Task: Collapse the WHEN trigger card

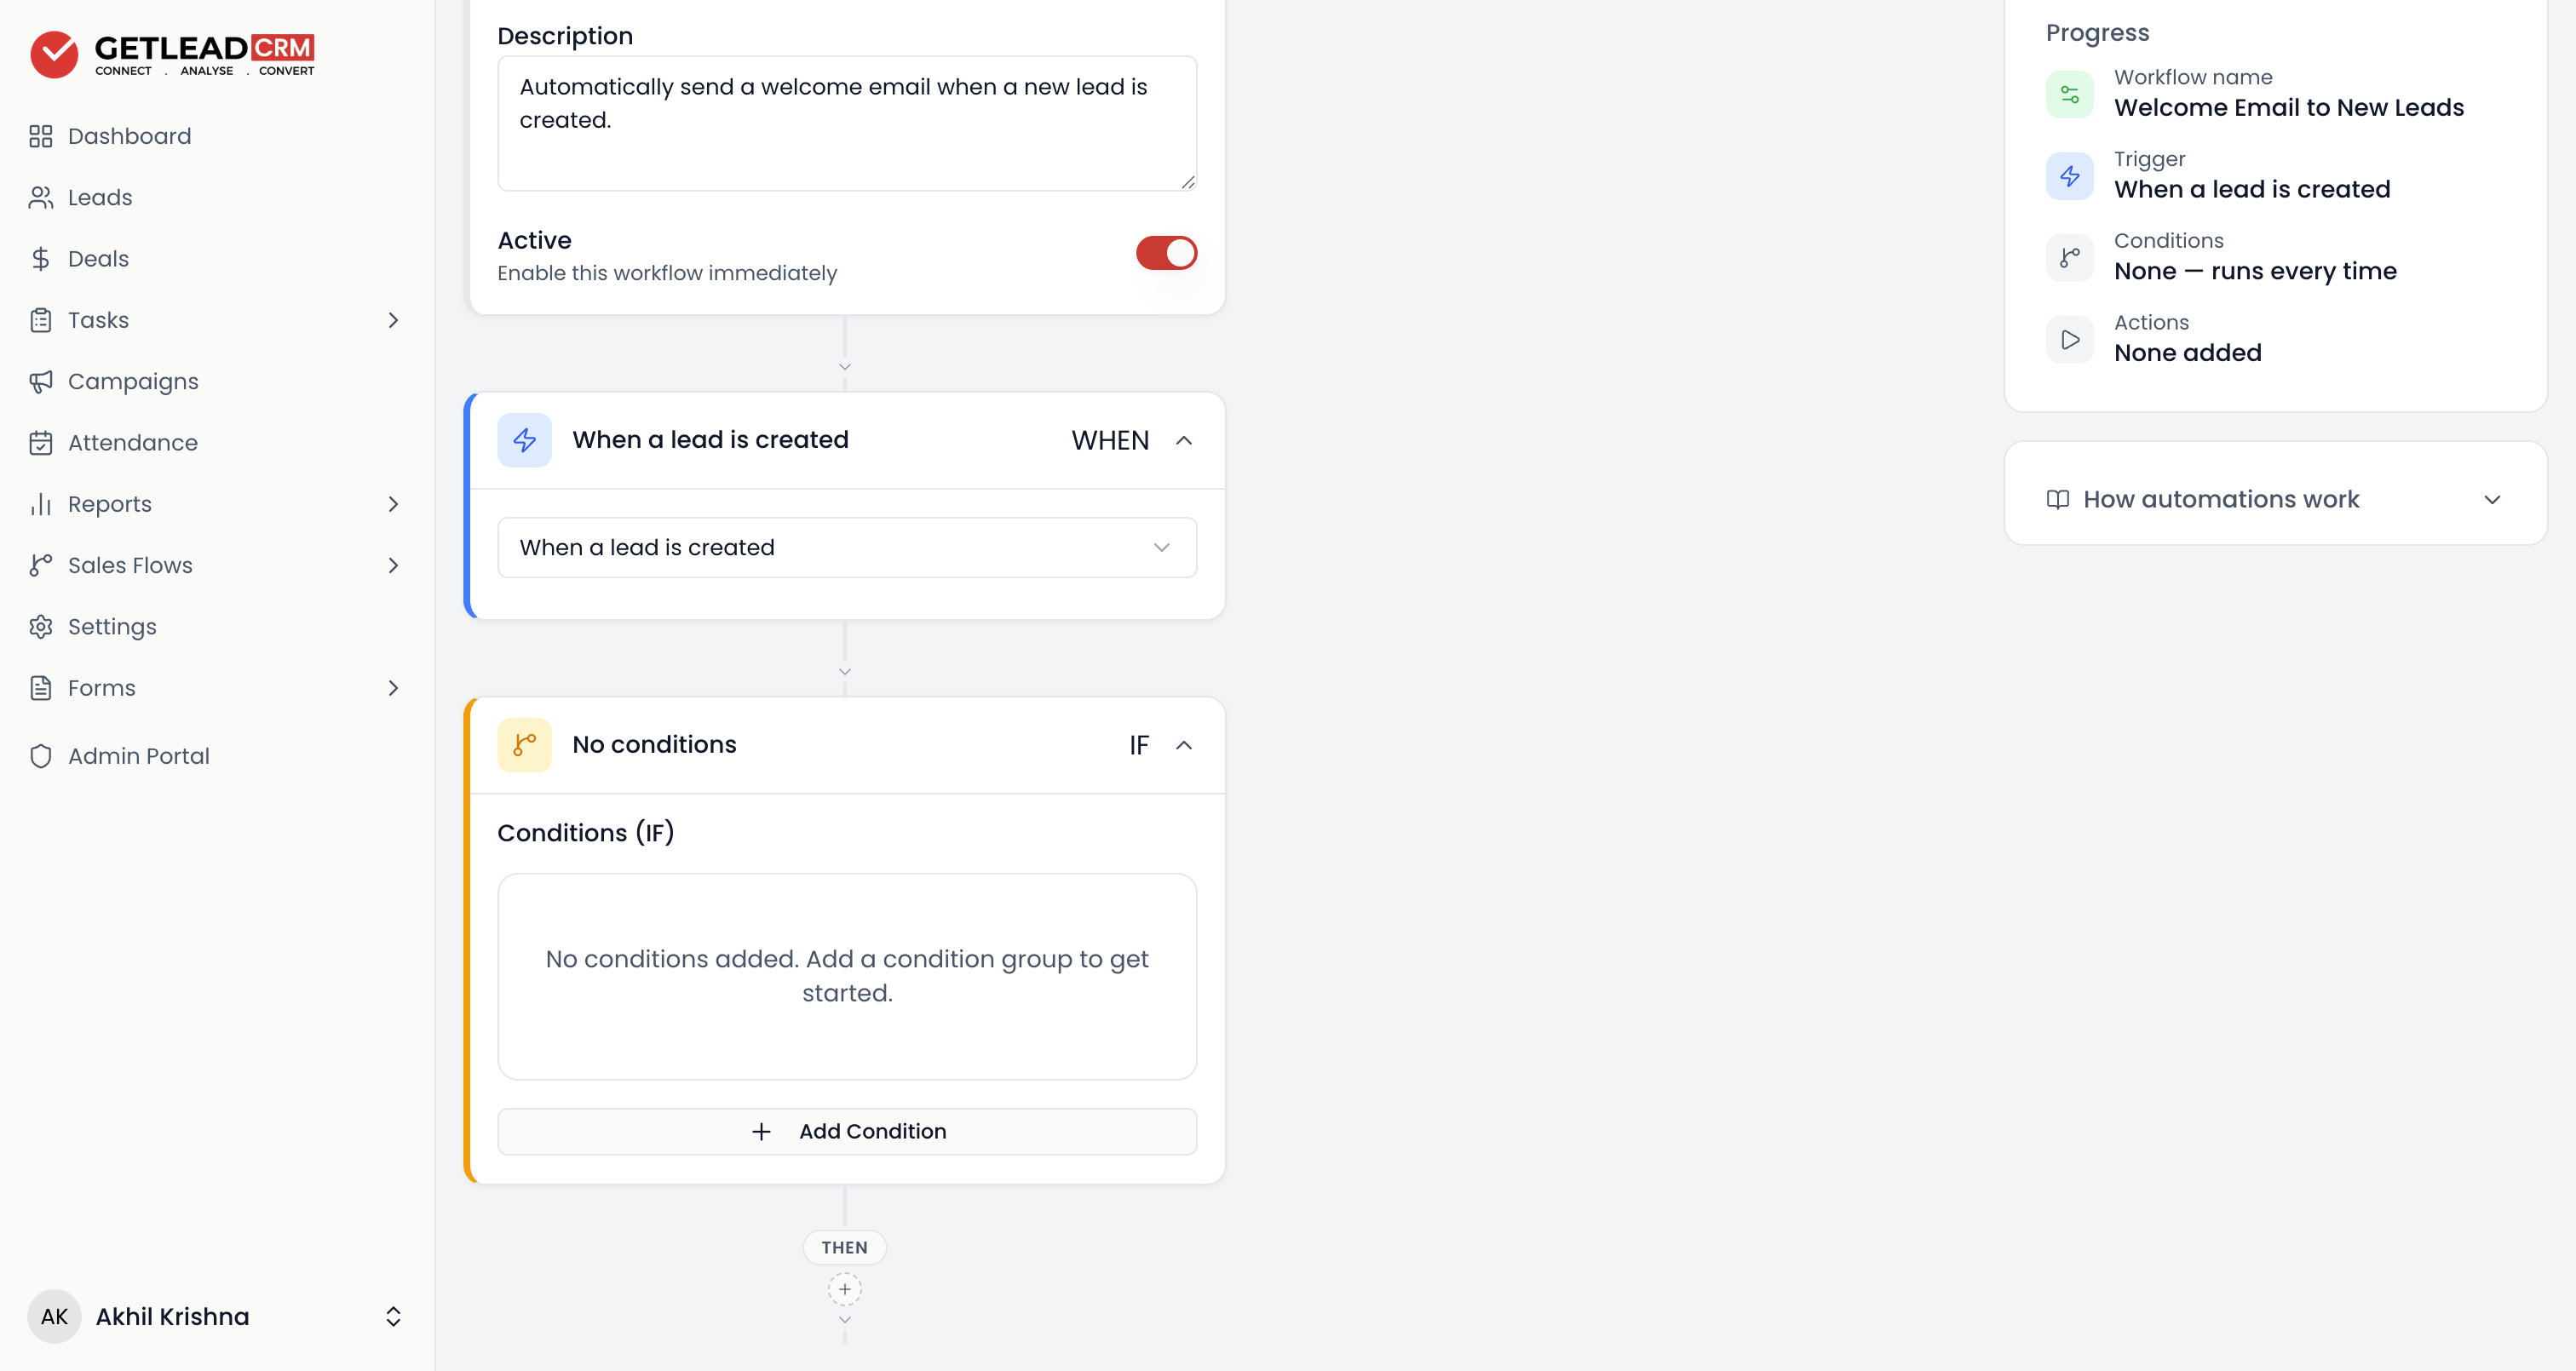Action: click(x=1184, y=440)
